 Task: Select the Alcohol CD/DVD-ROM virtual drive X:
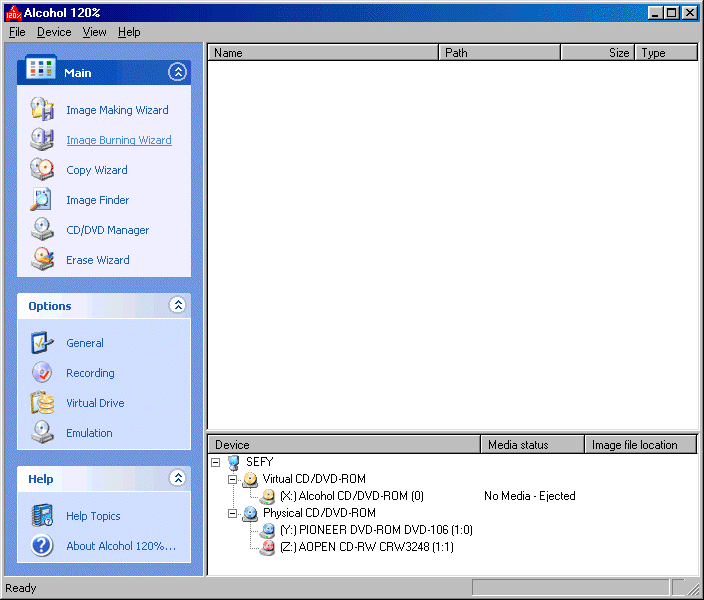point(351,496)
